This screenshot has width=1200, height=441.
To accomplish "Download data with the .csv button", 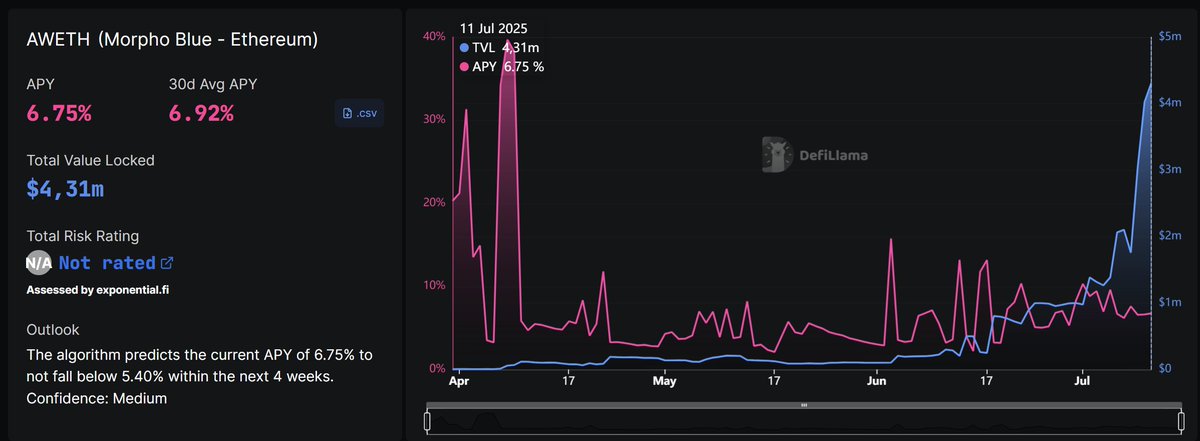I will click(359, 113).
